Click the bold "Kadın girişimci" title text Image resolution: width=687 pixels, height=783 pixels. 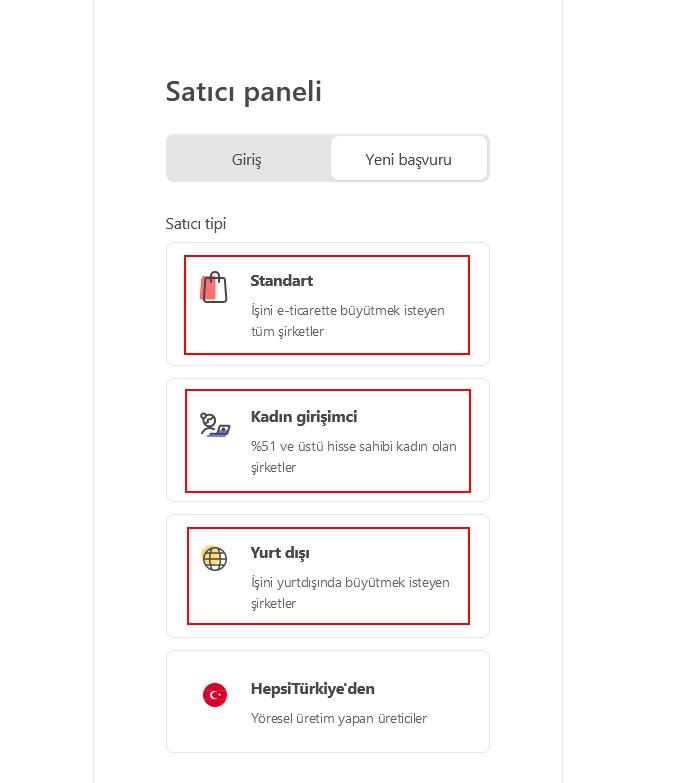pos(303,417)
